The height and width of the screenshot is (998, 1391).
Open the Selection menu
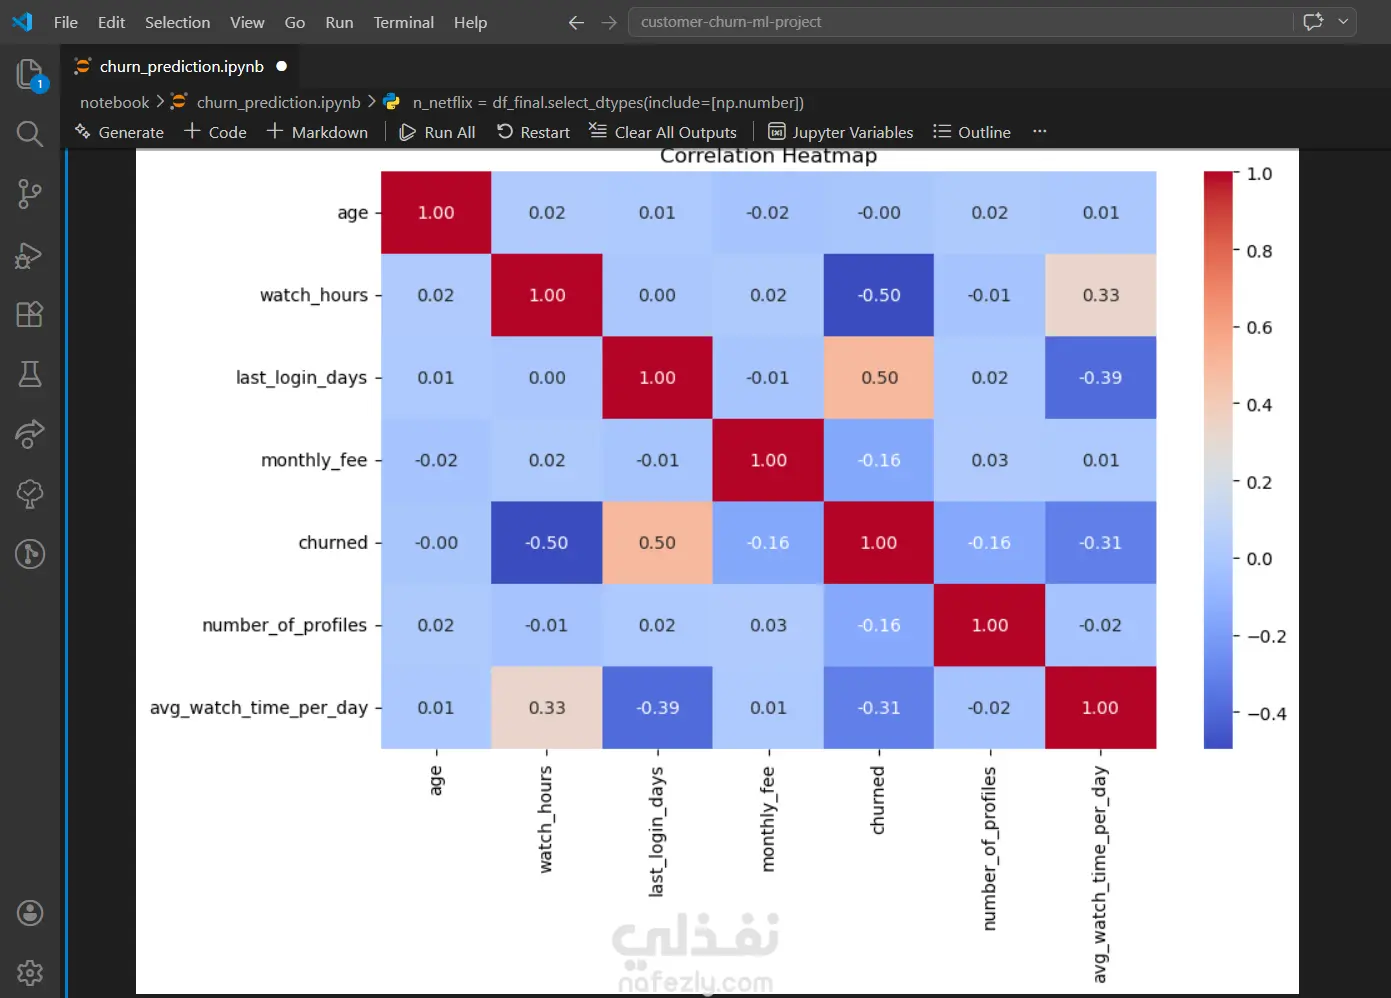tap(177, 22)
